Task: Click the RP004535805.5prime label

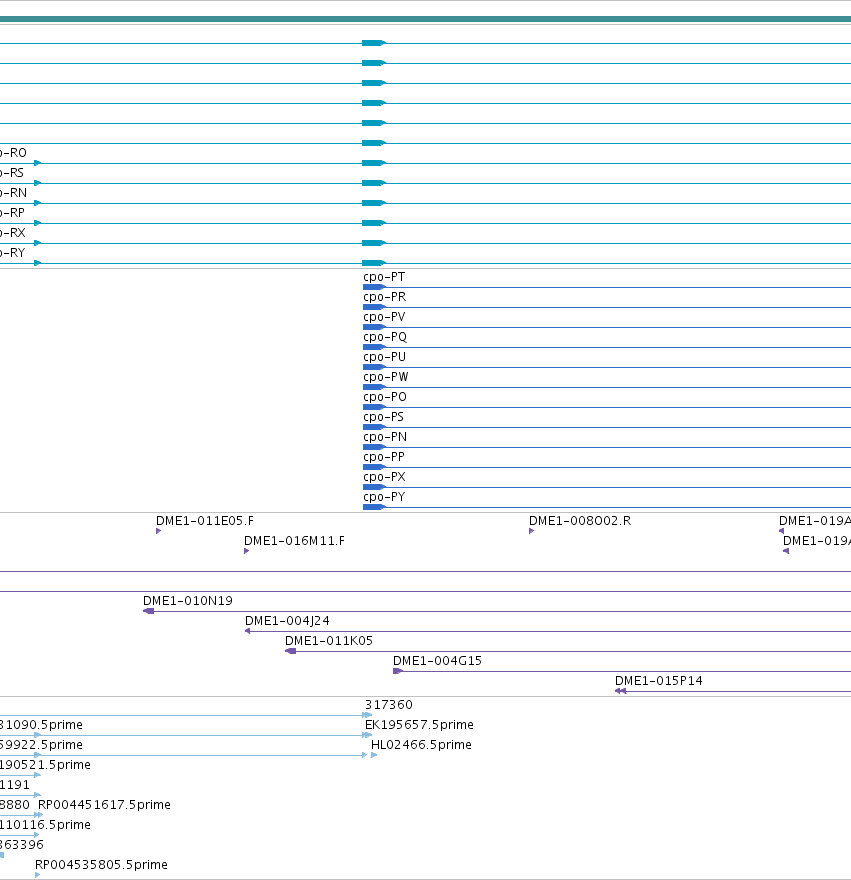Action: [x=101, y=865]
